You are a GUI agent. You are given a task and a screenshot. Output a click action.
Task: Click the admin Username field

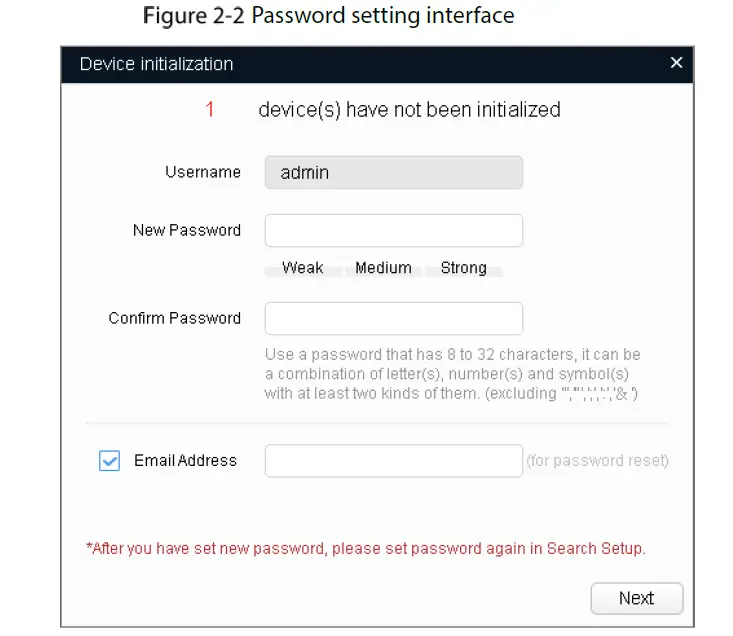[393, 172]
